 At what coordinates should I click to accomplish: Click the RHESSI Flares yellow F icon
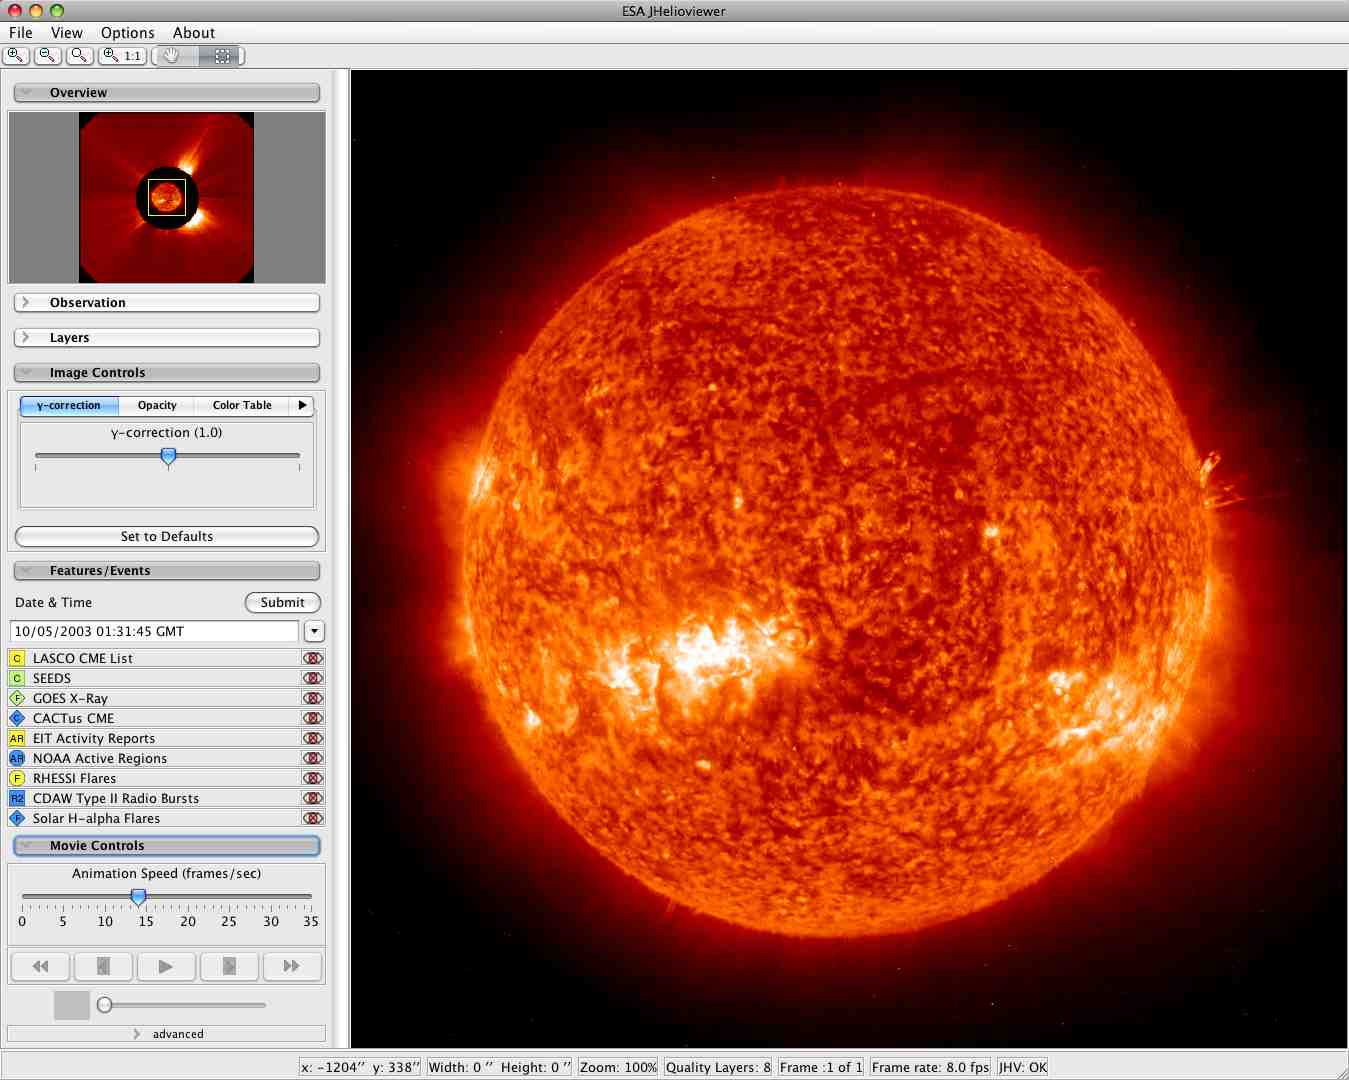pyautogui.click(x=17, y=778)
